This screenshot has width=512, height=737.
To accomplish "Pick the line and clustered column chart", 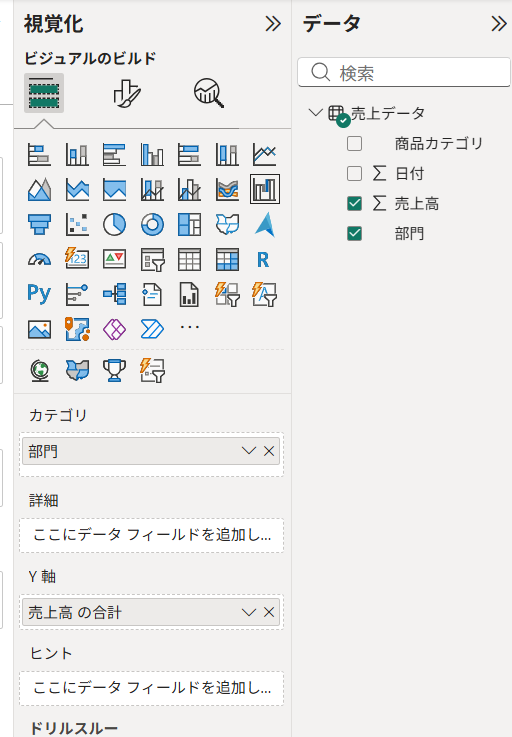I will point(189,189).
